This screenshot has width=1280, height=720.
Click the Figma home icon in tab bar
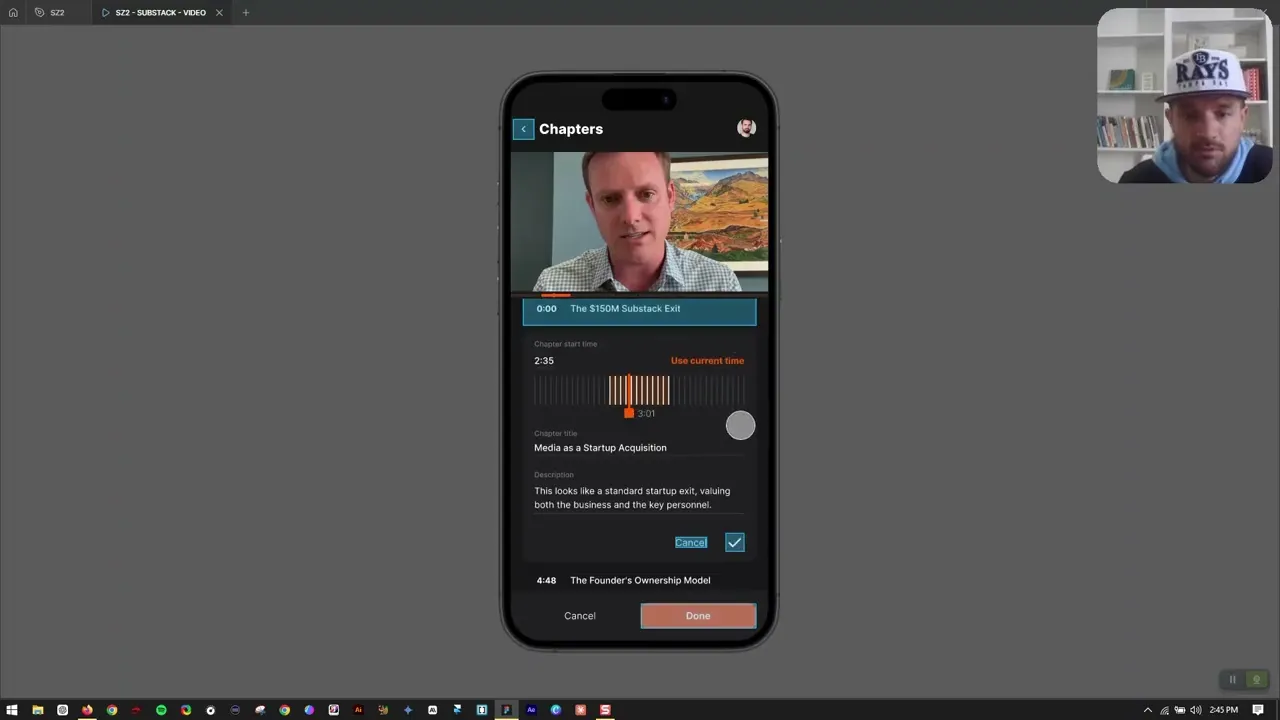click(x=13, y=12)
